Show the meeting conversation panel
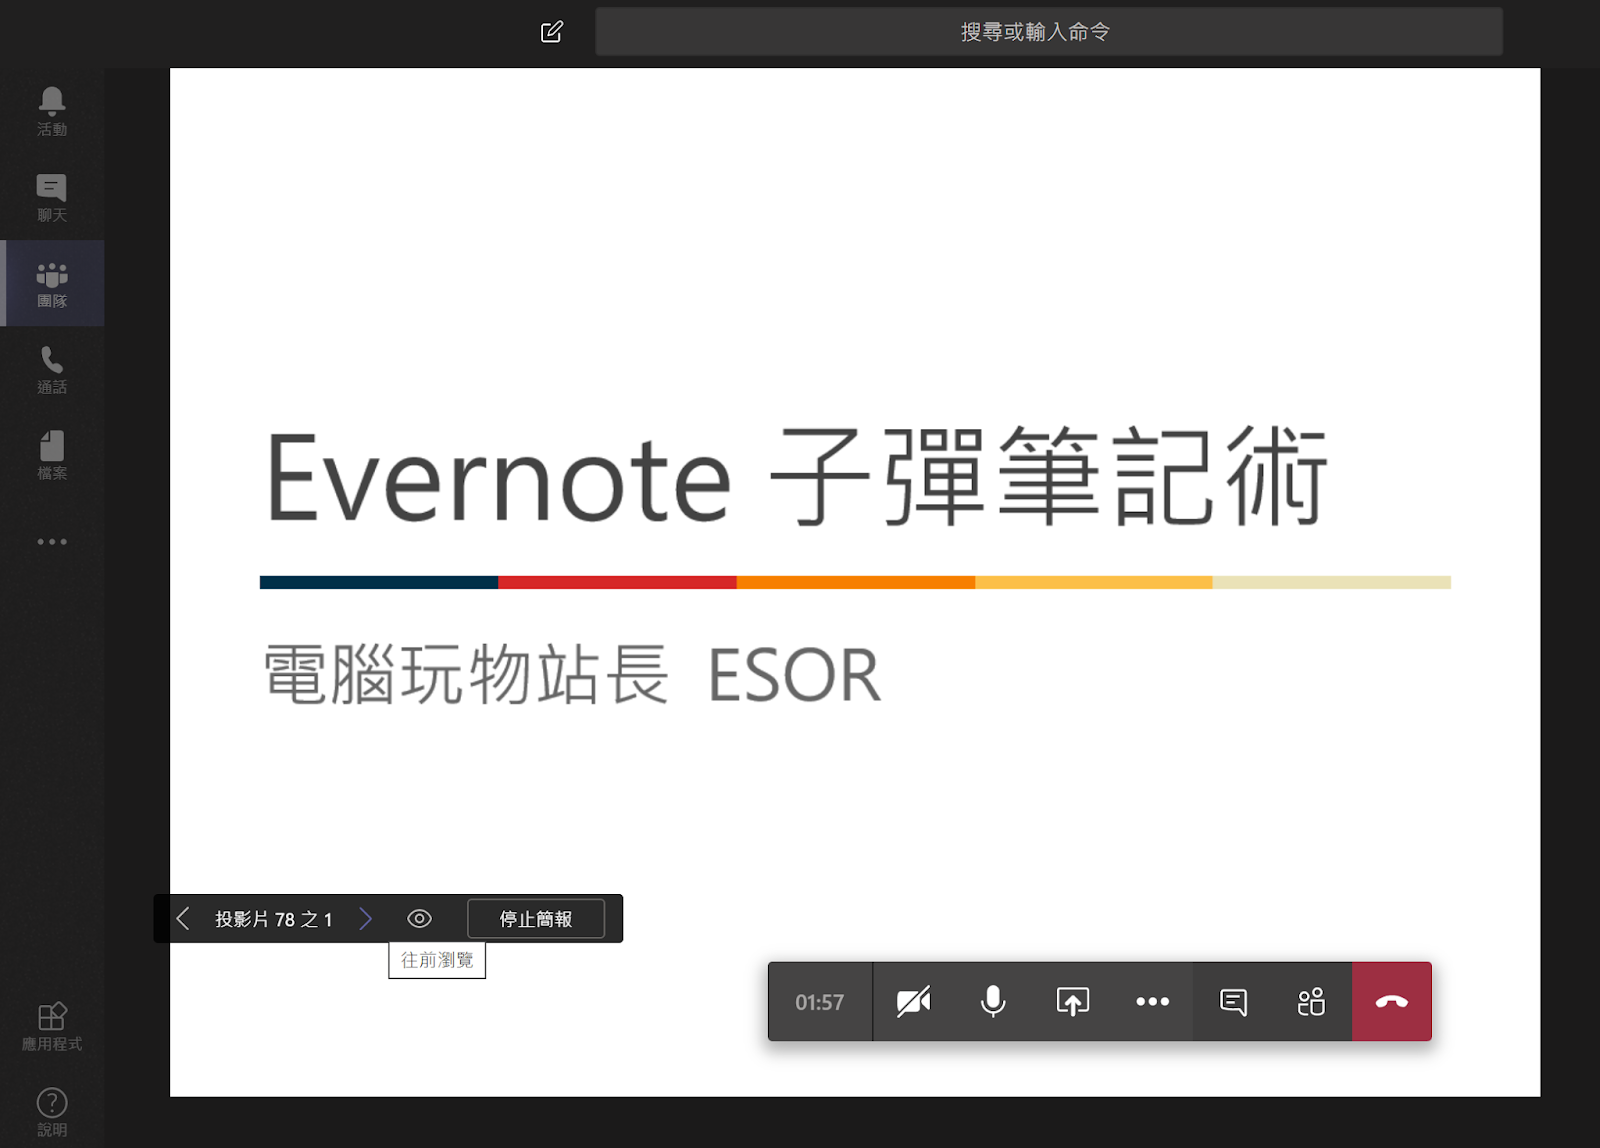The width and height of the screenshot is (1600, 1148). point(1233,1001)
